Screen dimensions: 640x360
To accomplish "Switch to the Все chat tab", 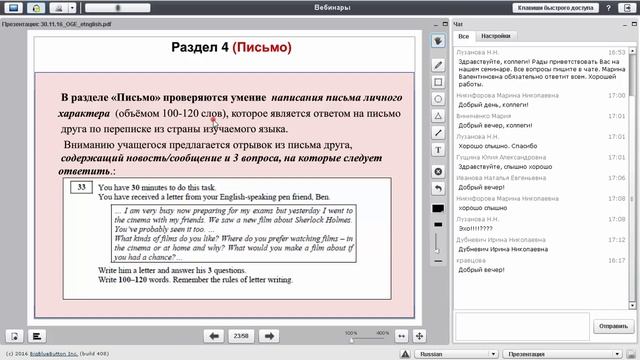I will (464, 36).
